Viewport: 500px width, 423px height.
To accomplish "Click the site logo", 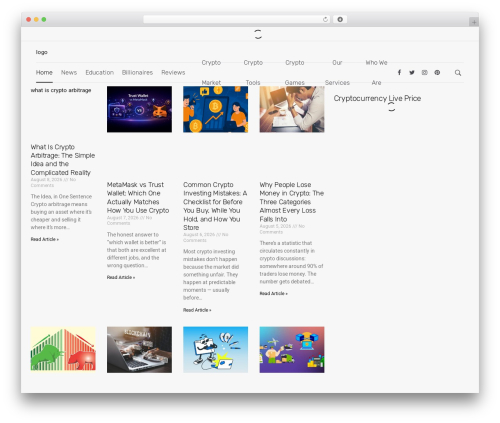I will pos(41,52).
